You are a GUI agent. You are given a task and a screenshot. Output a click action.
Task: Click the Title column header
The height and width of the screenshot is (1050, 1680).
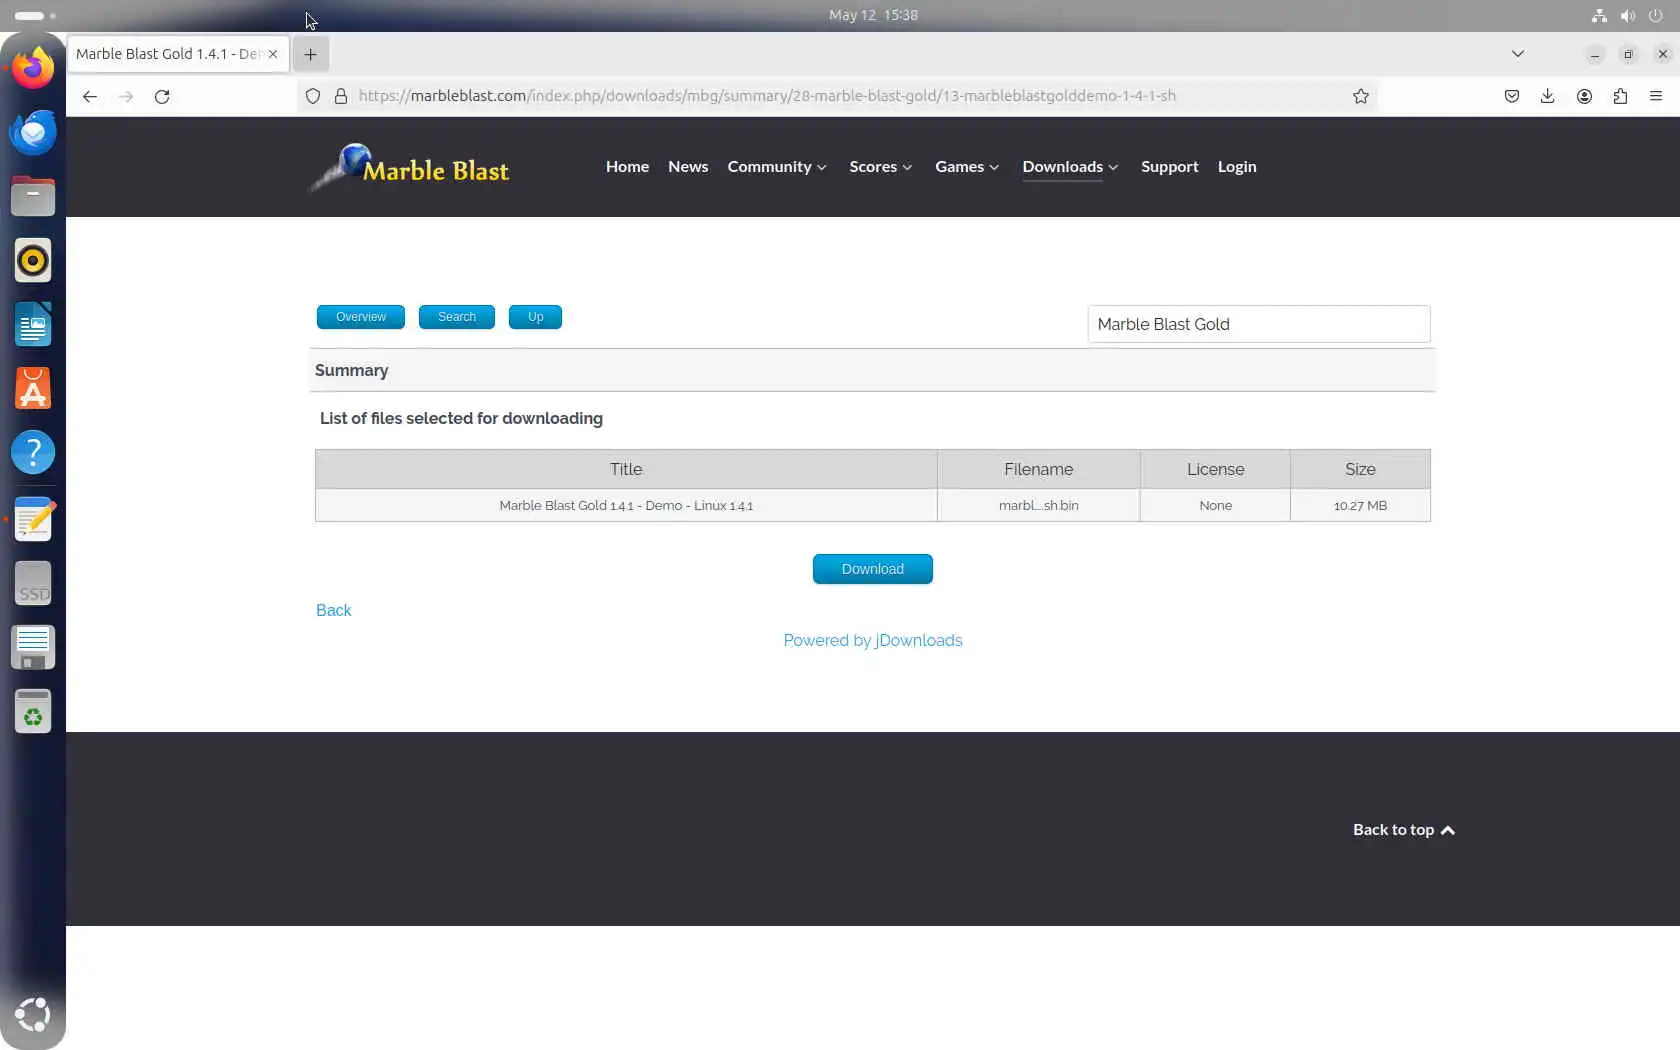(626, 469)
